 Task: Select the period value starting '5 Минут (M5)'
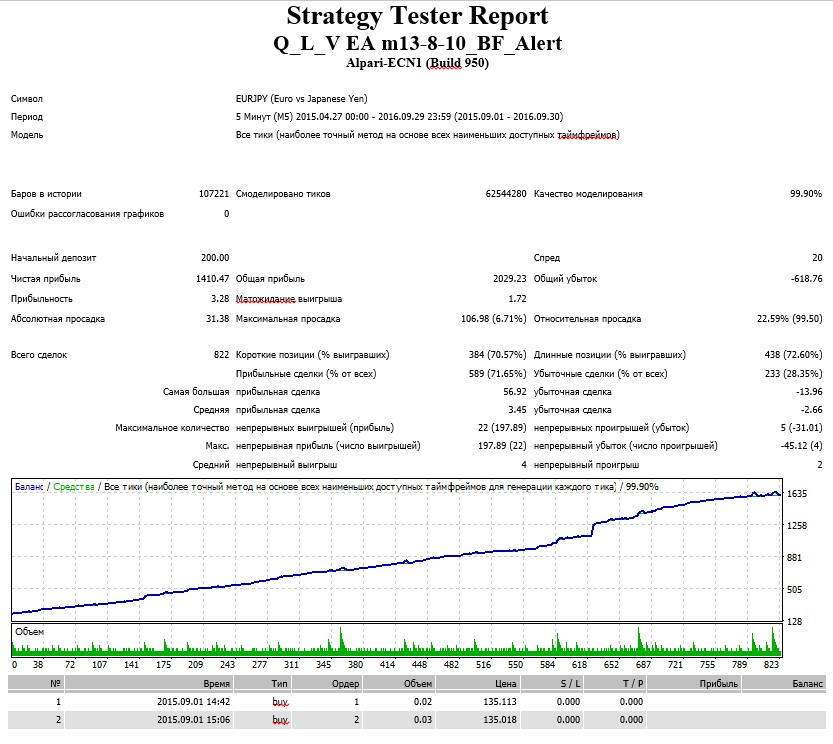tap(400, 116)
